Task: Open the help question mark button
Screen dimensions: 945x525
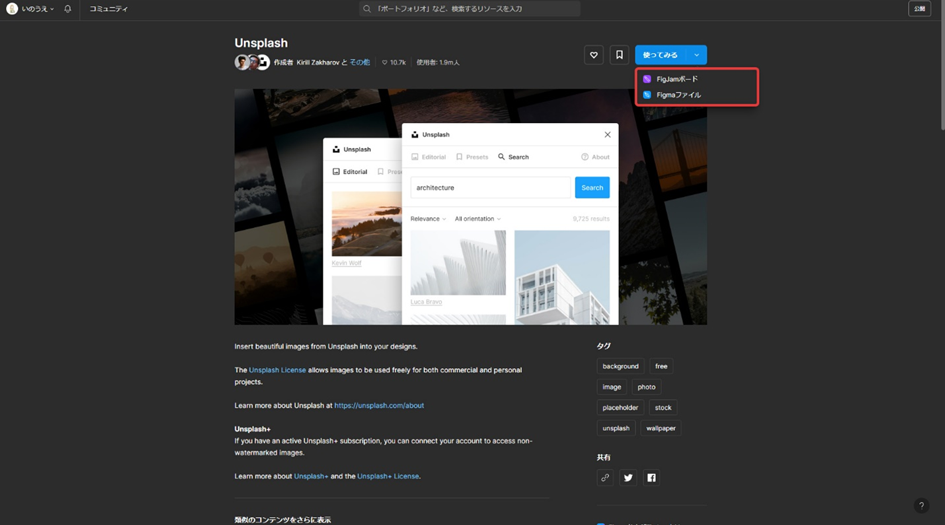Action: pyautogui.click(x=921, y=506)
